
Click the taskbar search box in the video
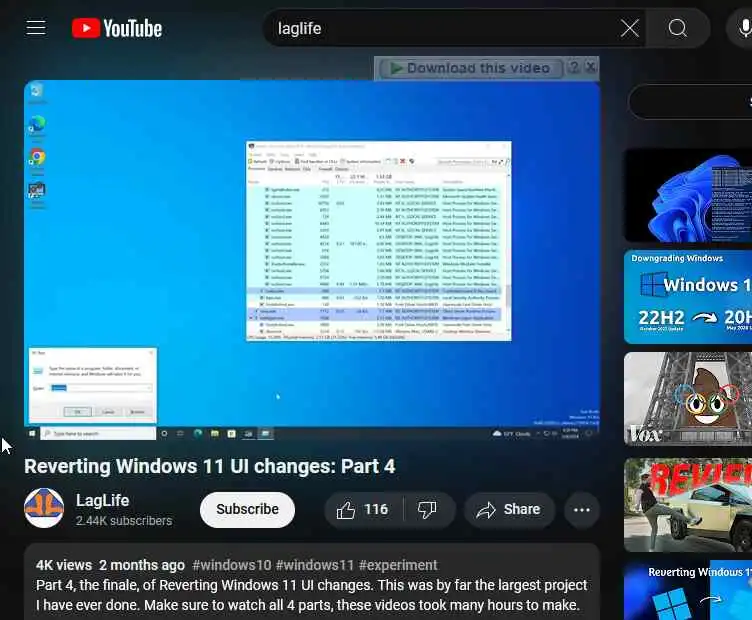[98, 433]
